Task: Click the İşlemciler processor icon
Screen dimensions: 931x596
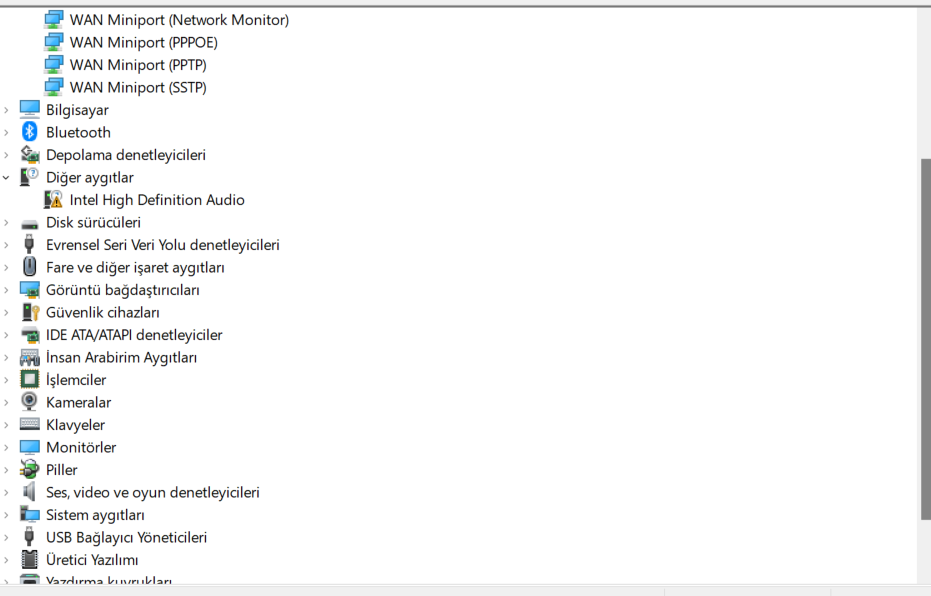Action: [29, 379]
